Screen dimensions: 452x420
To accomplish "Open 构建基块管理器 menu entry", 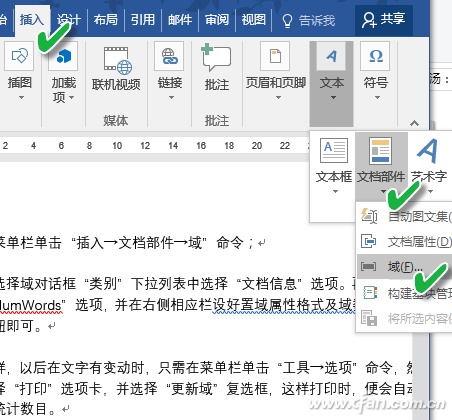I will pyautogui.click(x=404, y=293).
